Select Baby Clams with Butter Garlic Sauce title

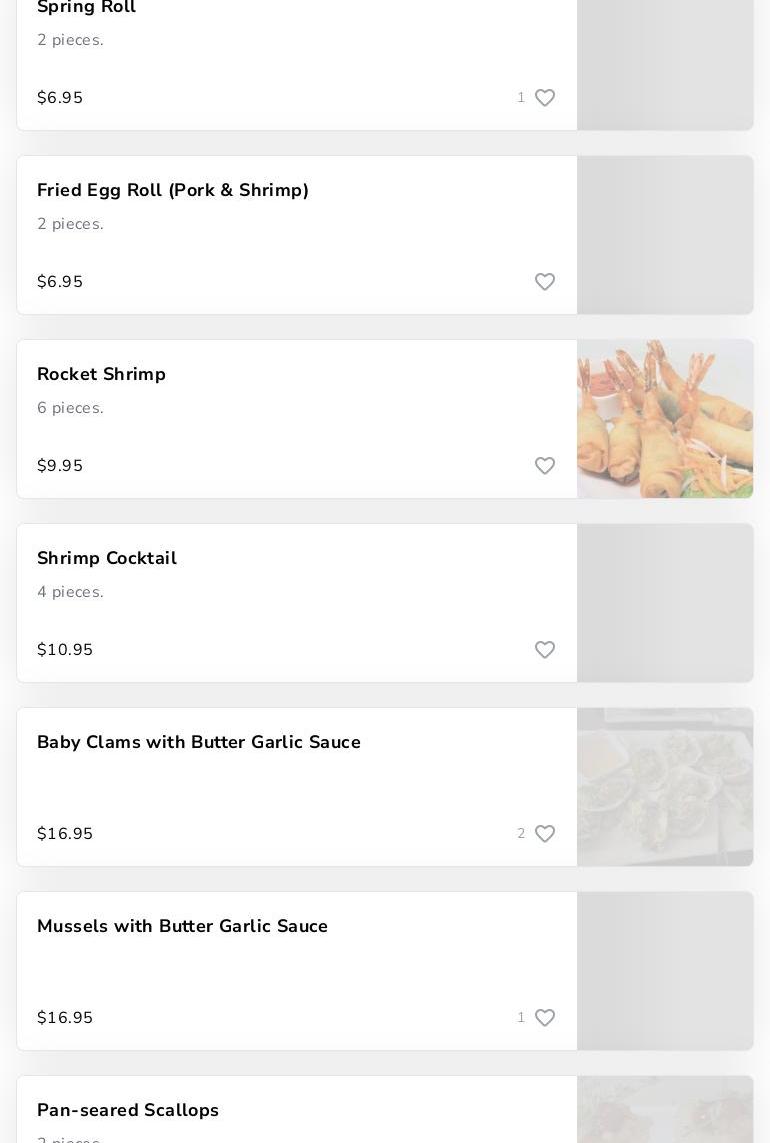(x=199, y=742)
